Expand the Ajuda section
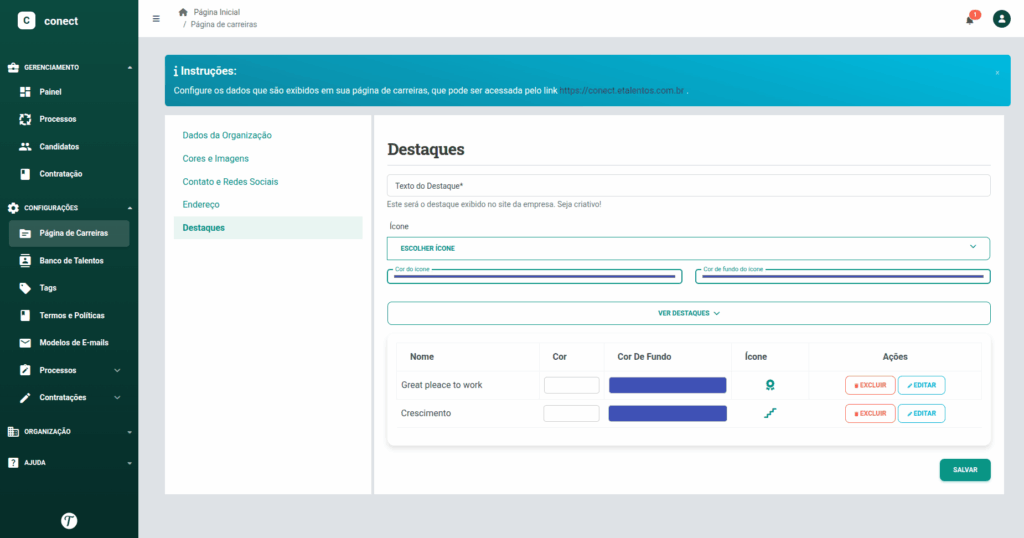Image resolution: width=1024 pixels, height=538 pixels. [x=129, y=462]
